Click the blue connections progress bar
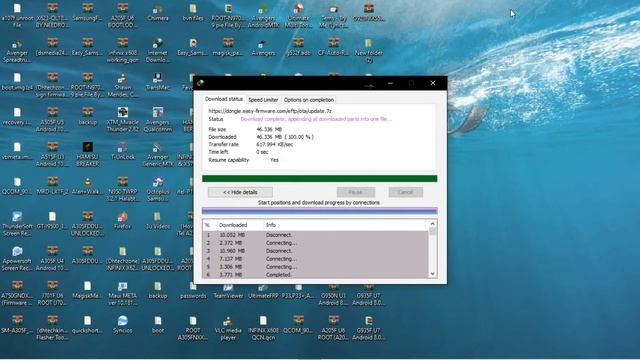 point(319,211)
